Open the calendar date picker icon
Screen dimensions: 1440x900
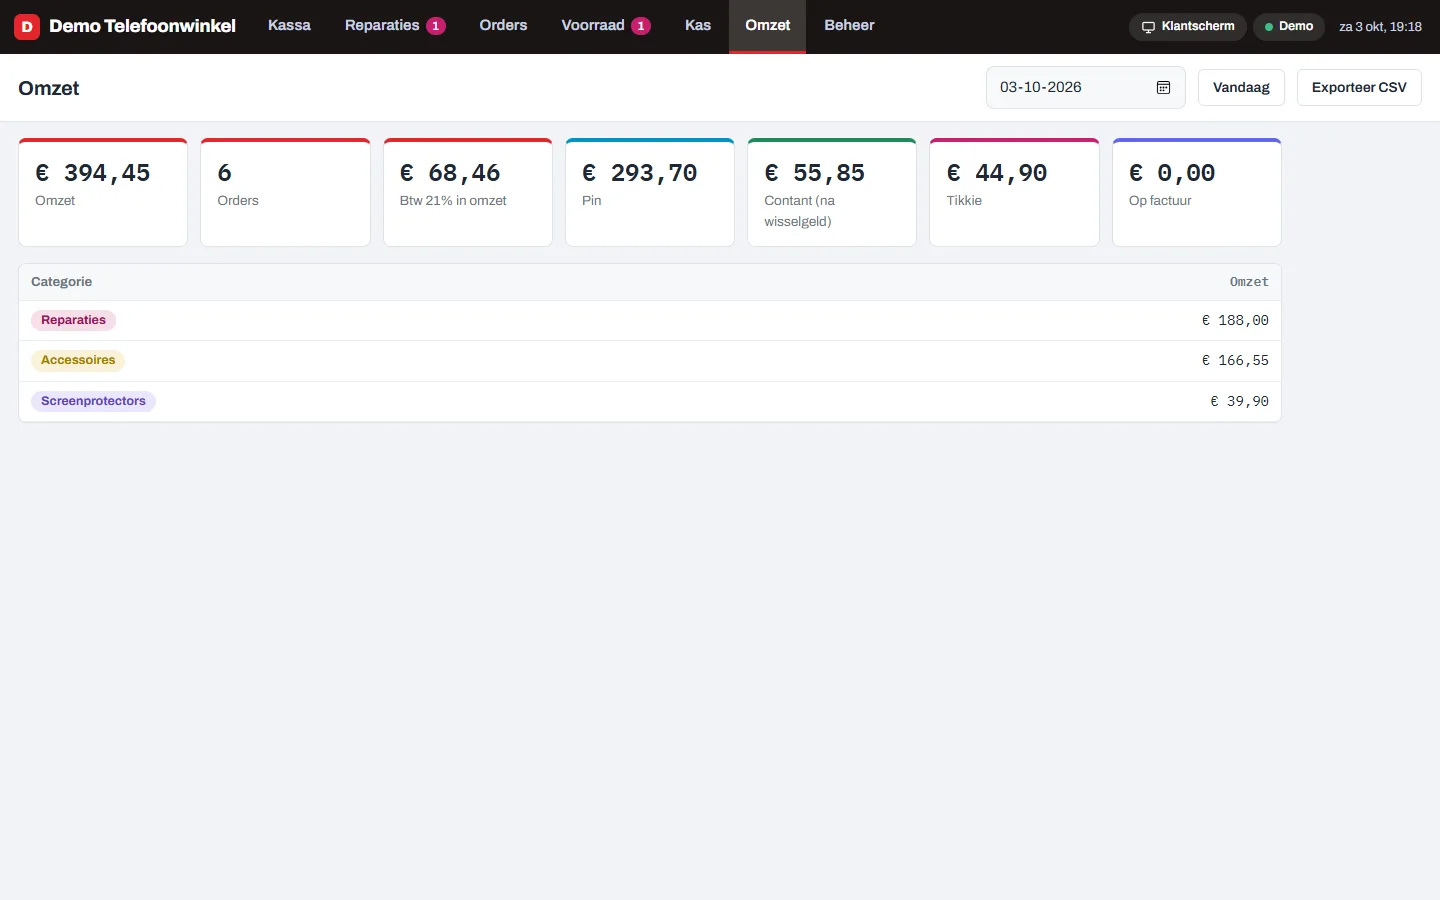pyautogui.click(x=1163, y=88)
